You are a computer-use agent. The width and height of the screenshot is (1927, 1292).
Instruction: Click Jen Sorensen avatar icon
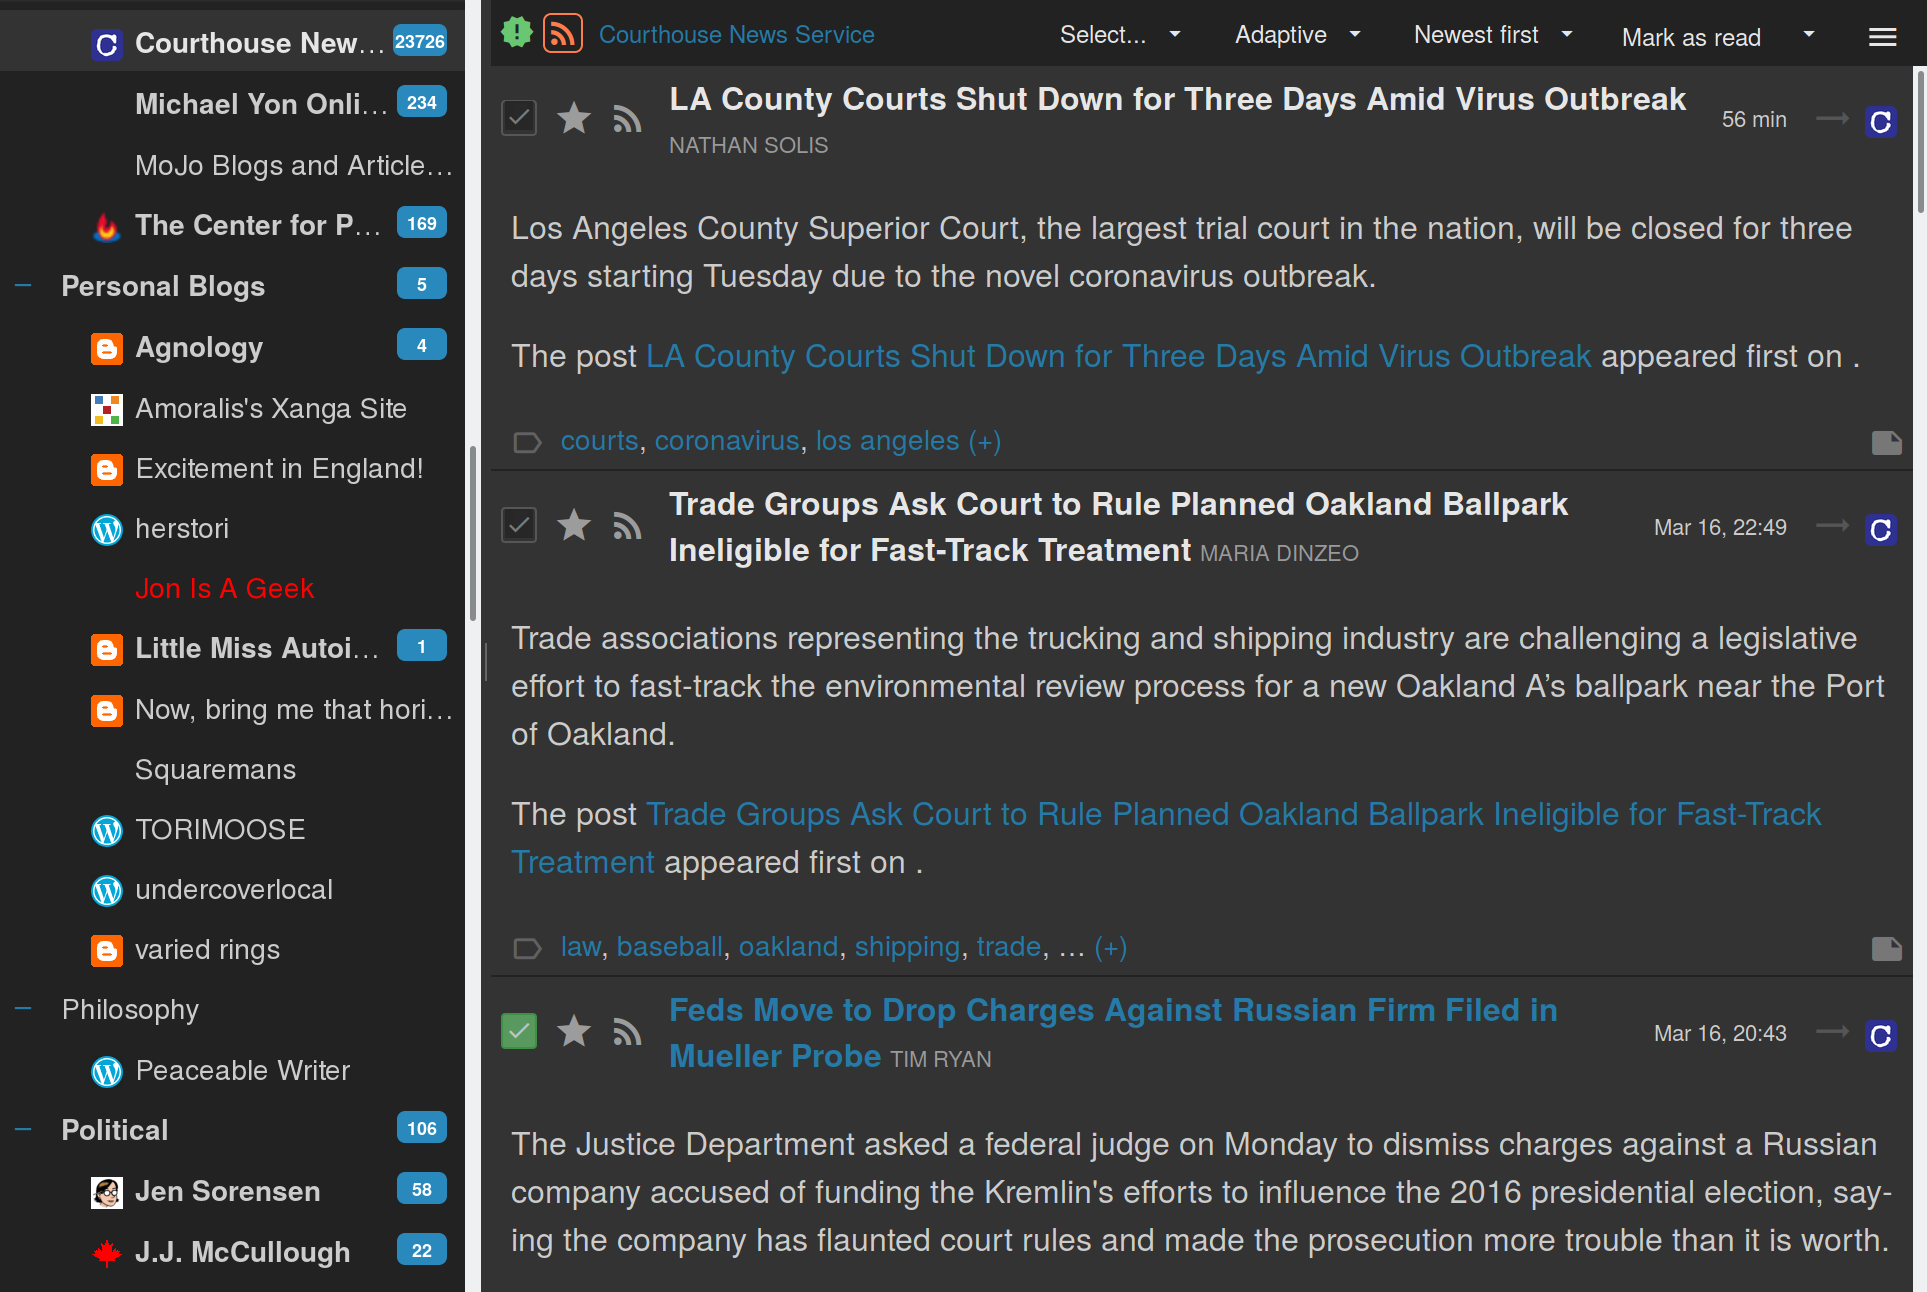tap(106, 1192)
